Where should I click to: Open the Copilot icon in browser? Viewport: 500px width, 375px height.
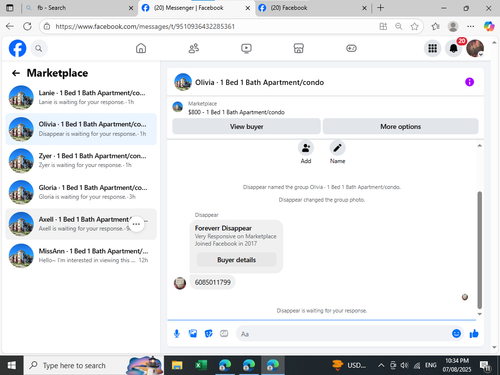pyautogui.click(x=489, y=26)
